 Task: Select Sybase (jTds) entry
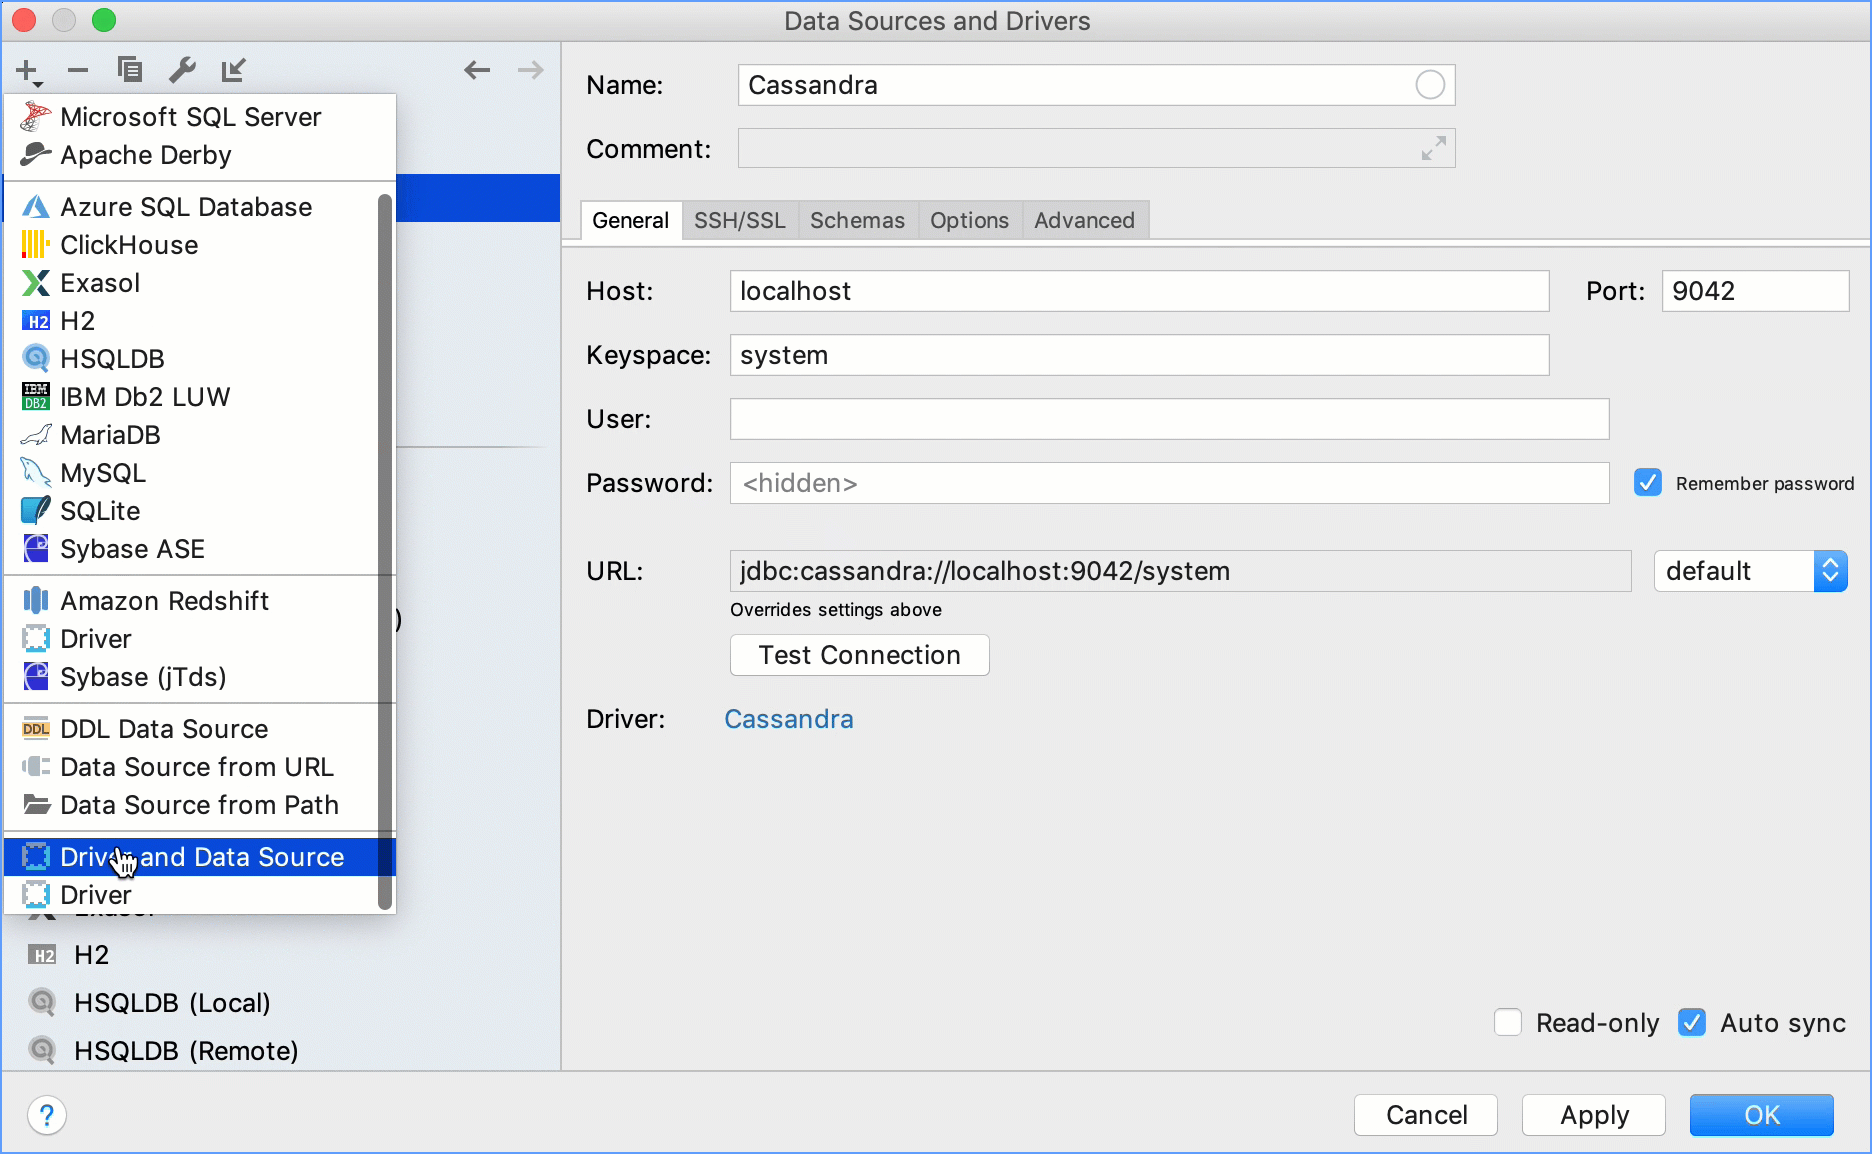click(192, 677)
